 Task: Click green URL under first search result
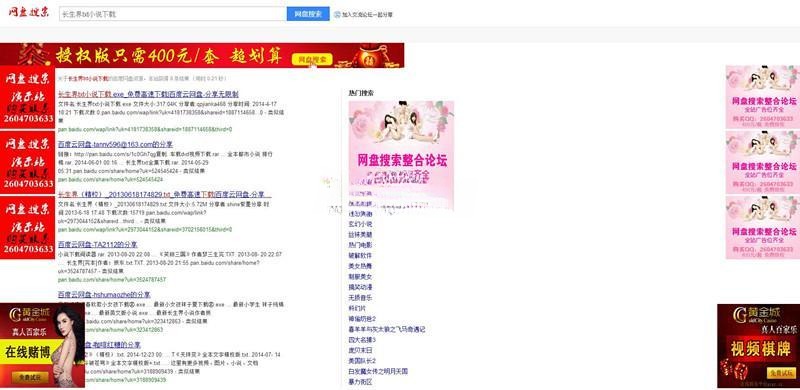(144, 130)
